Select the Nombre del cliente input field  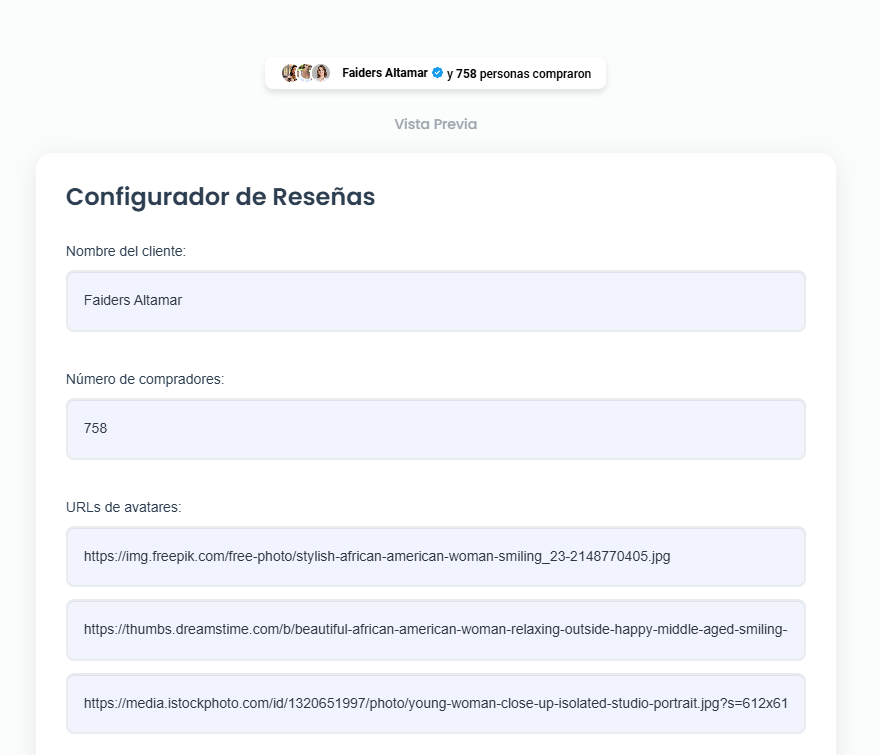[435, 300]
